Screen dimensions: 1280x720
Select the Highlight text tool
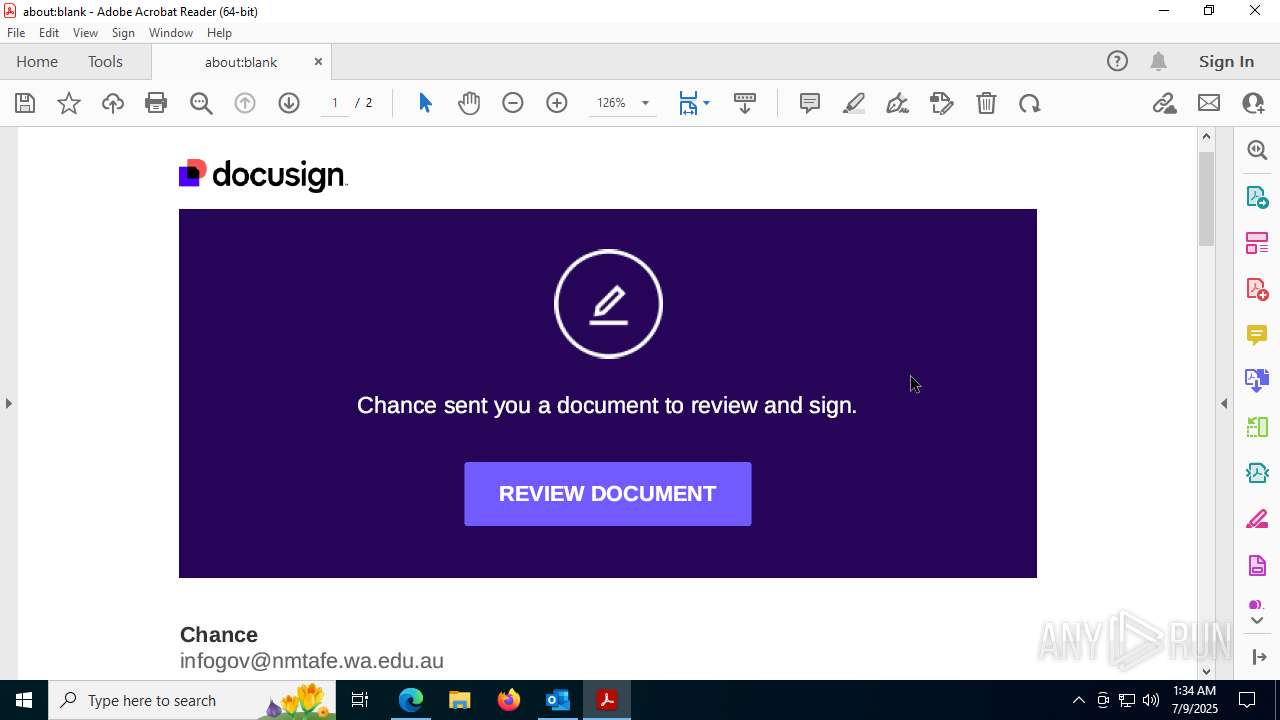pyautogui.click(x=854, y=103)
